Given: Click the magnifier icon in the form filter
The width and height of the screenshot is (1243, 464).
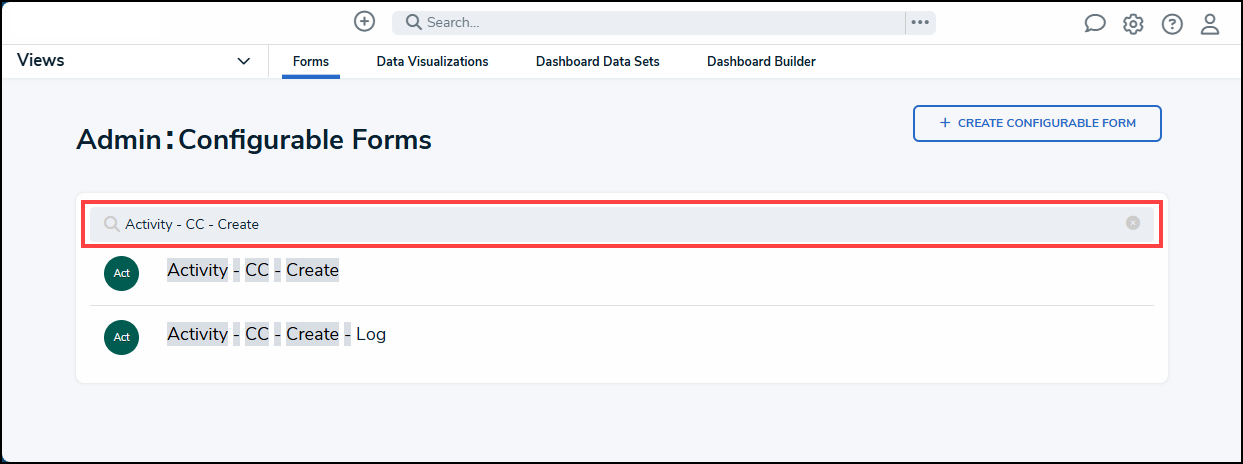Looking at the screenshot, I should pos(112,224).
